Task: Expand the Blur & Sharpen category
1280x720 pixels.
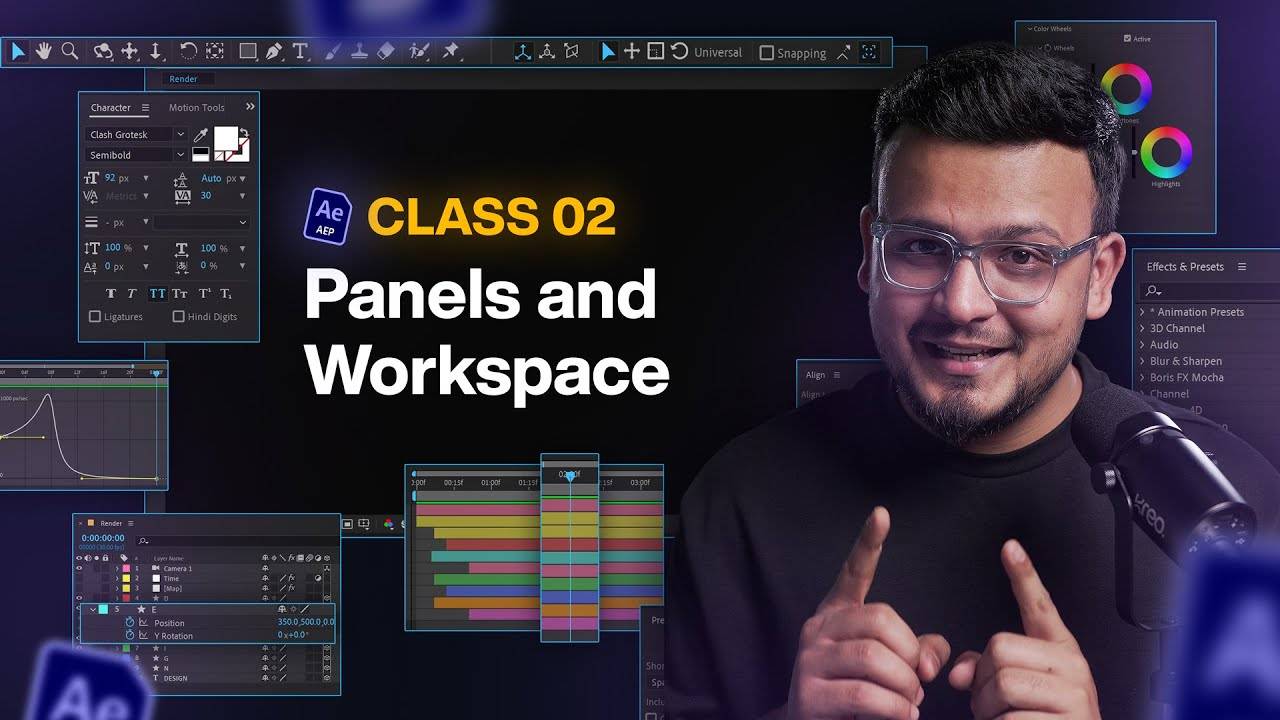Action: click(1142, 361)
